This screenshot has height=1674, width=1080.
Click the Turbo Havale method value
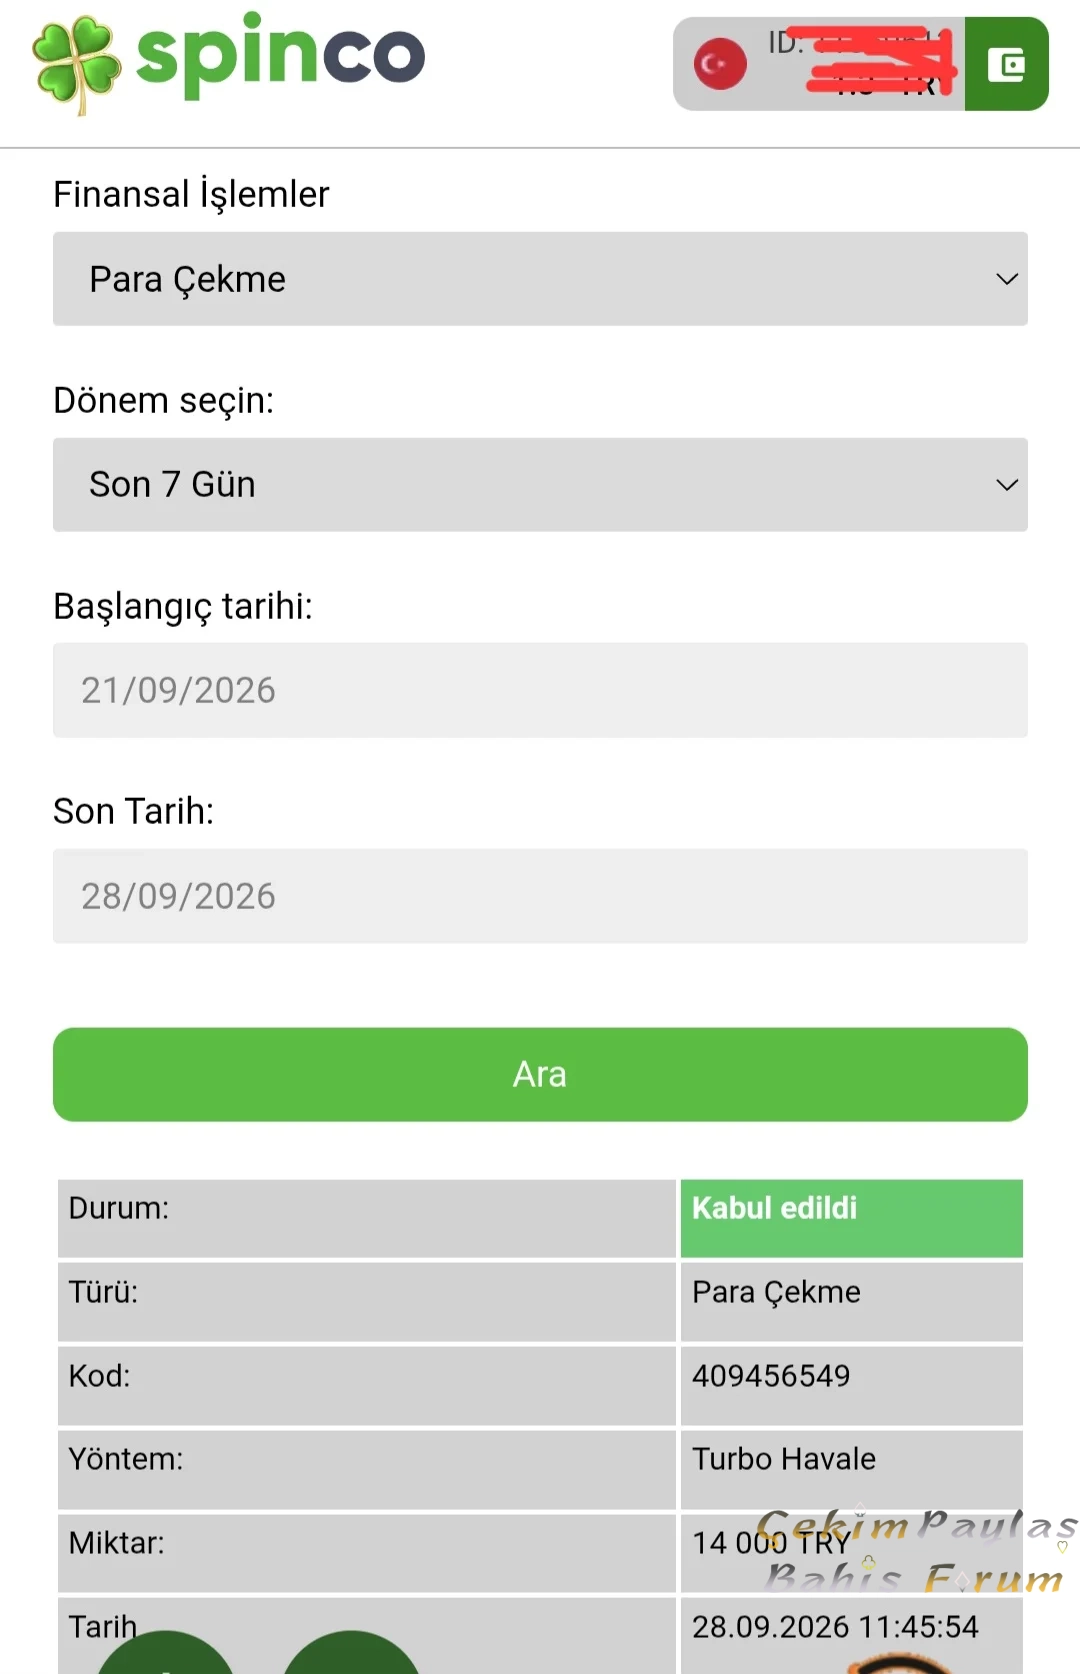pyautogui.click(x=784, y=1459)
